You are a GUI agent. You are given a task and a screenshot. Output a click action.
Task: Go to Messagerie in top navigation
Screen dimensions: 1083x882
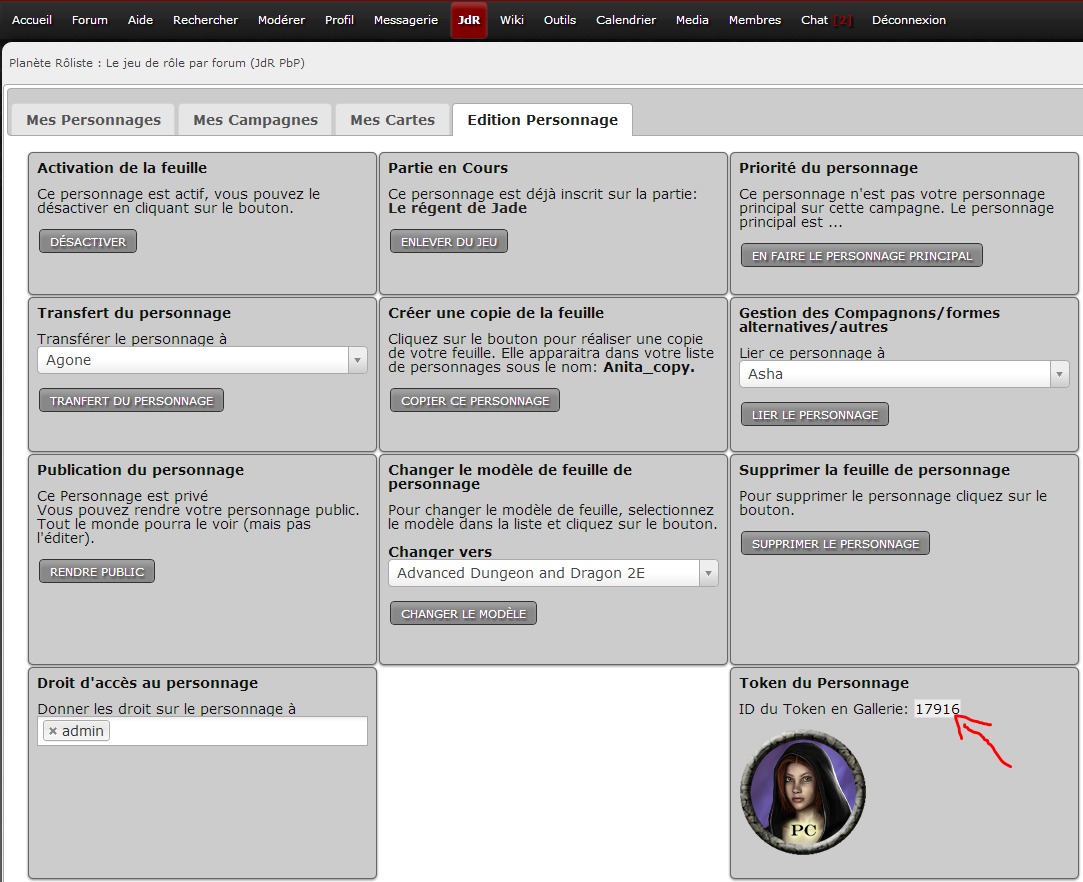click(405, 20)
